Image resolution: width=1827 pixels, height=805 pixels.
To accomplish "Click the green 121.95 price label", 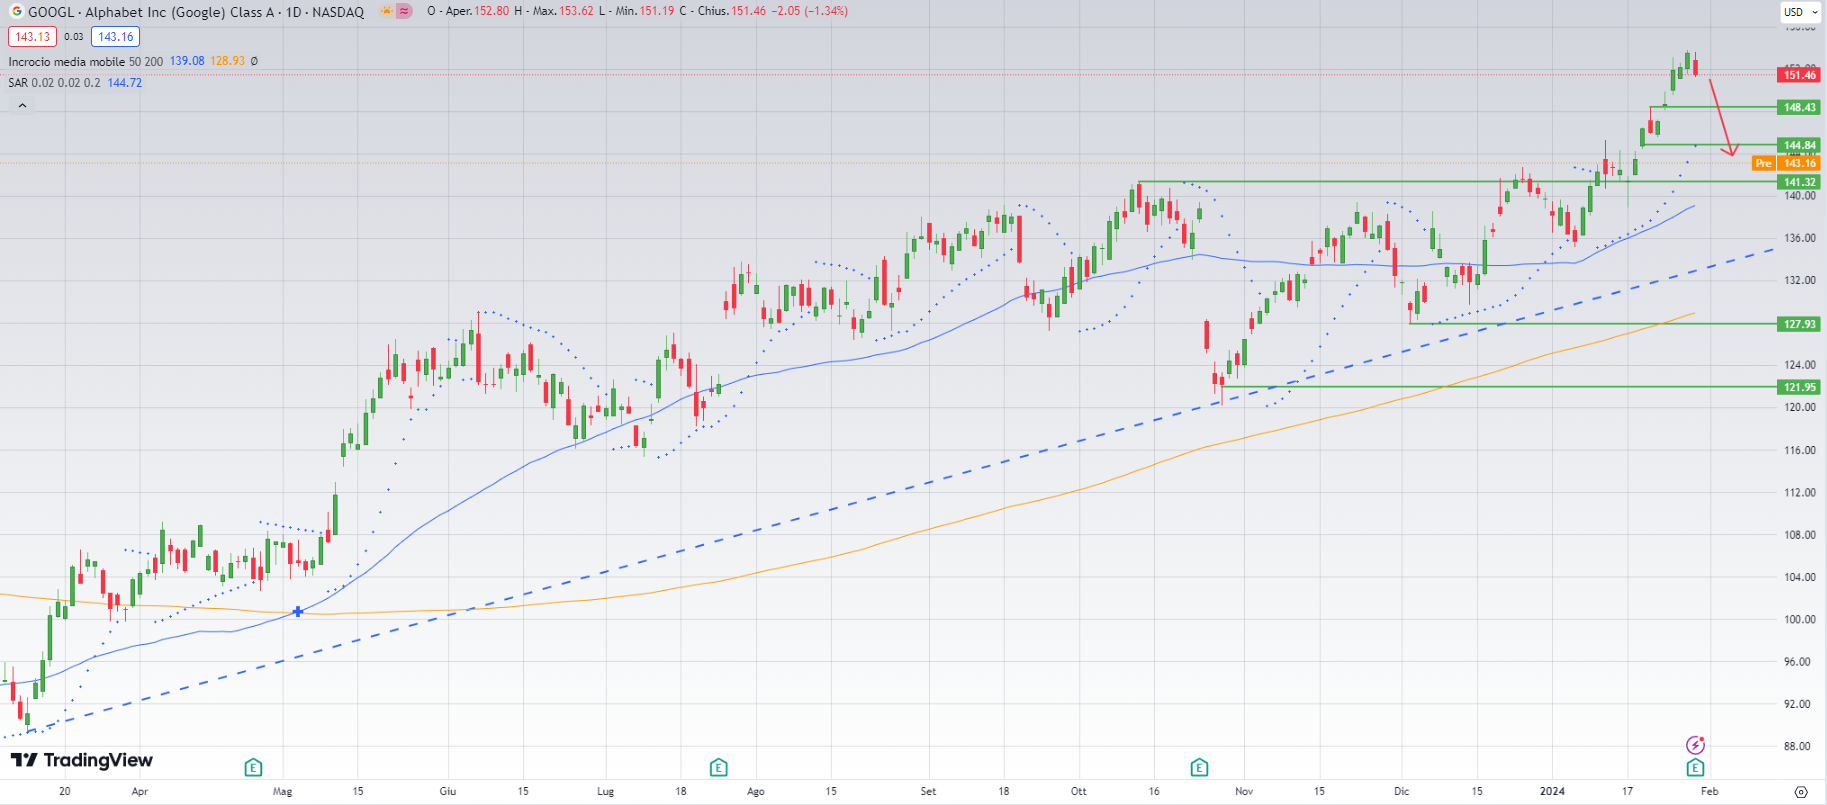I will pyautogui.click(x=1799, y=387).
